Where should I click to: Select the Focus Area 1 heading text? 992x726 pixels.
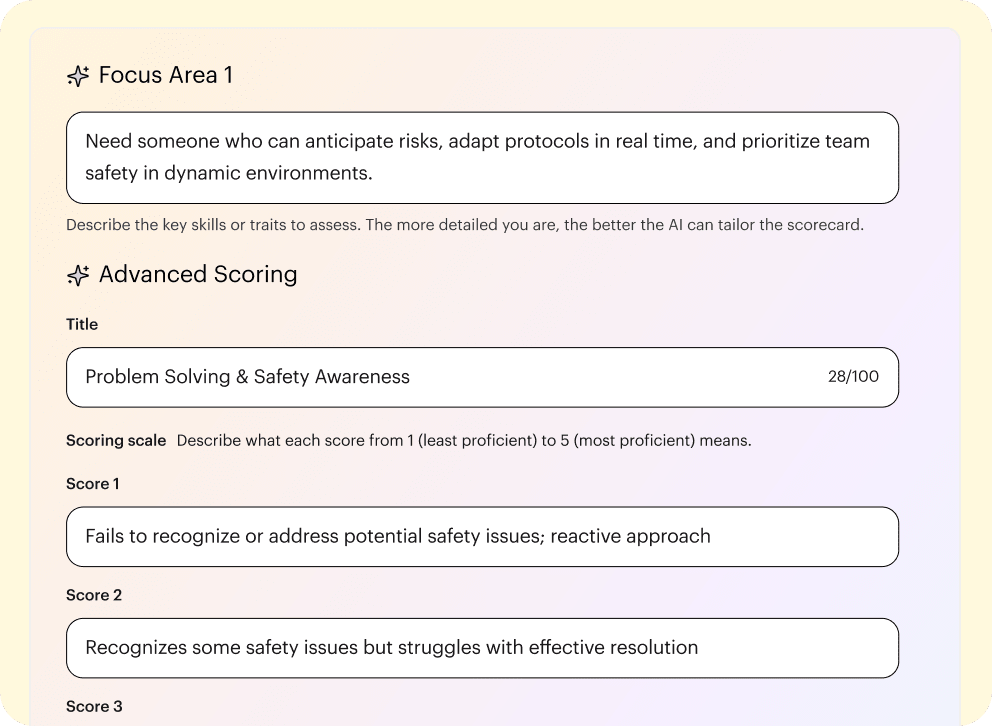pos(166,75)
